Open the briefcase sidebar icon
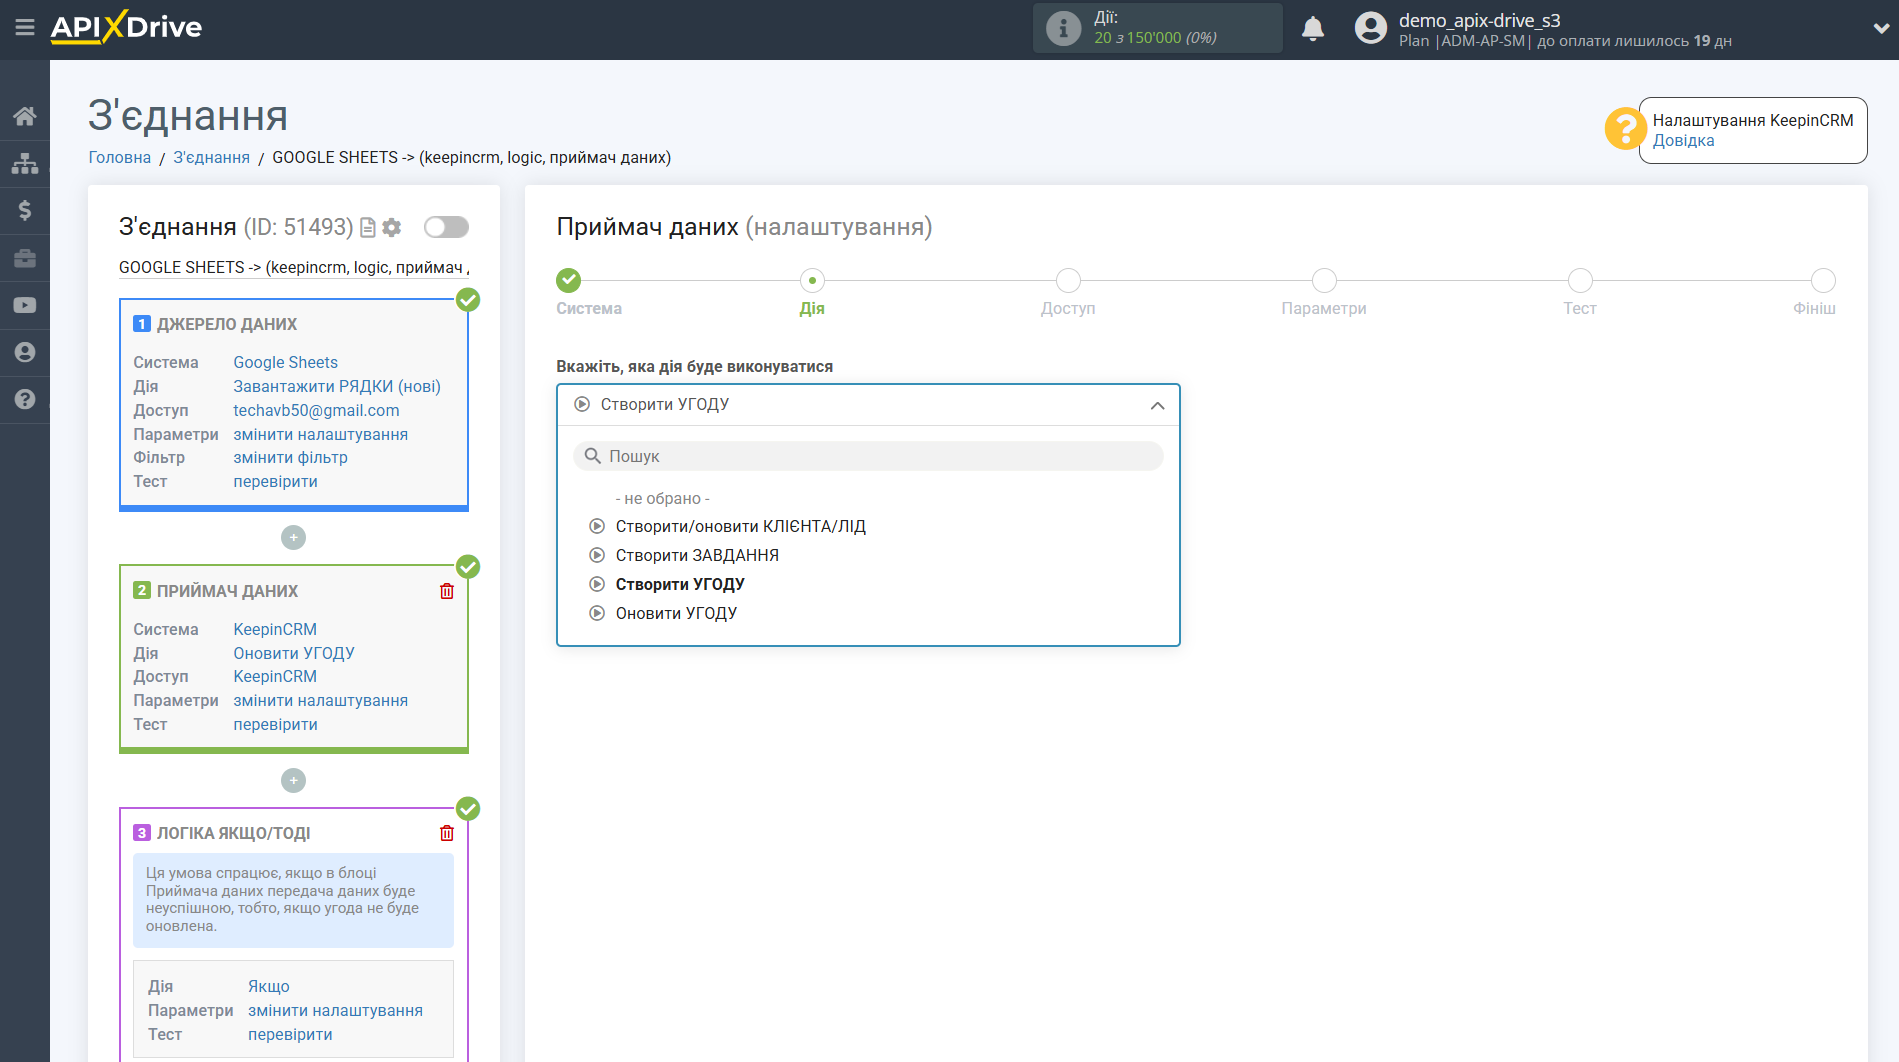Image resolution: width=1899 pixels, height=1062 pixels. 25,258
